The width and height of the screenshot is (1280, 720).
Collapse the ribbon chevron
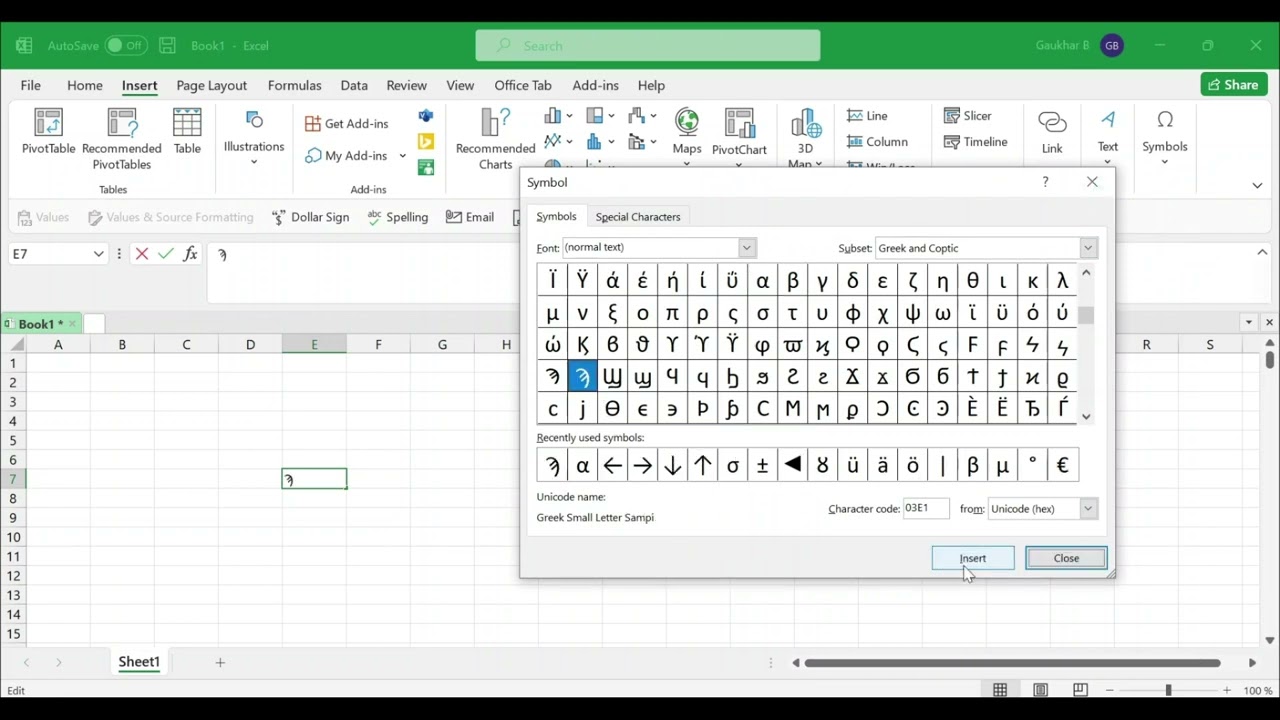pos(1257,186)
